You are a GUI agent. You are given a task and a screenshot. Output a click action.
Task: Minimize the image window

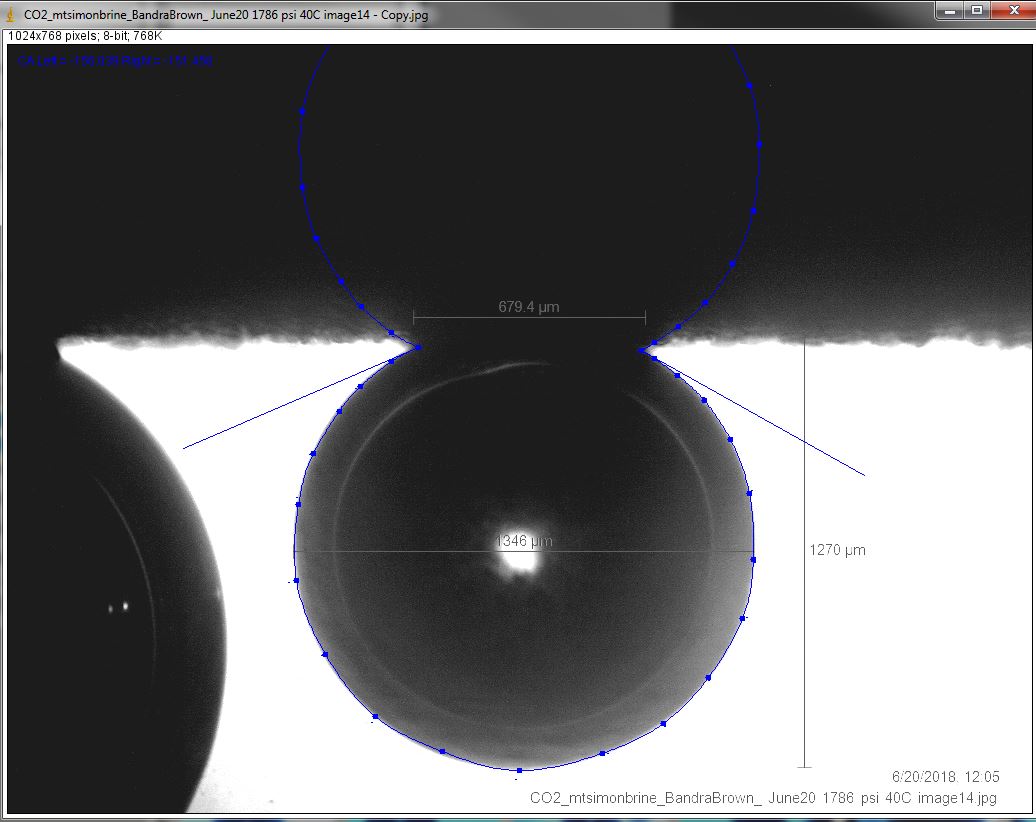point(949,11)
